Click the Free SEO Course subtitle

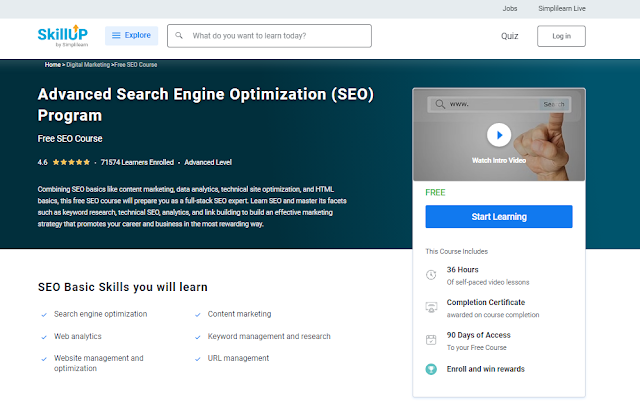tap(70, 138)
